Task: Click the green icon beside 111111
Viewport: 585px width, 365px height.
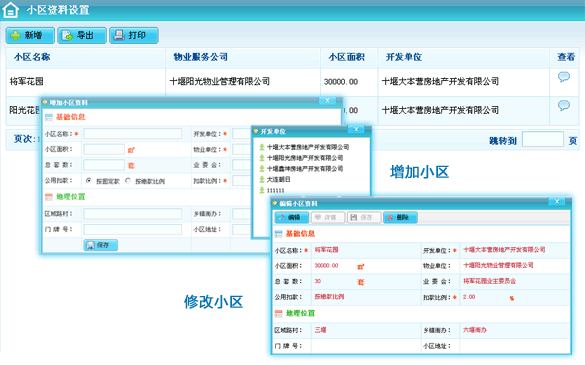Action: pyautogui.click(x=262, y=190)
